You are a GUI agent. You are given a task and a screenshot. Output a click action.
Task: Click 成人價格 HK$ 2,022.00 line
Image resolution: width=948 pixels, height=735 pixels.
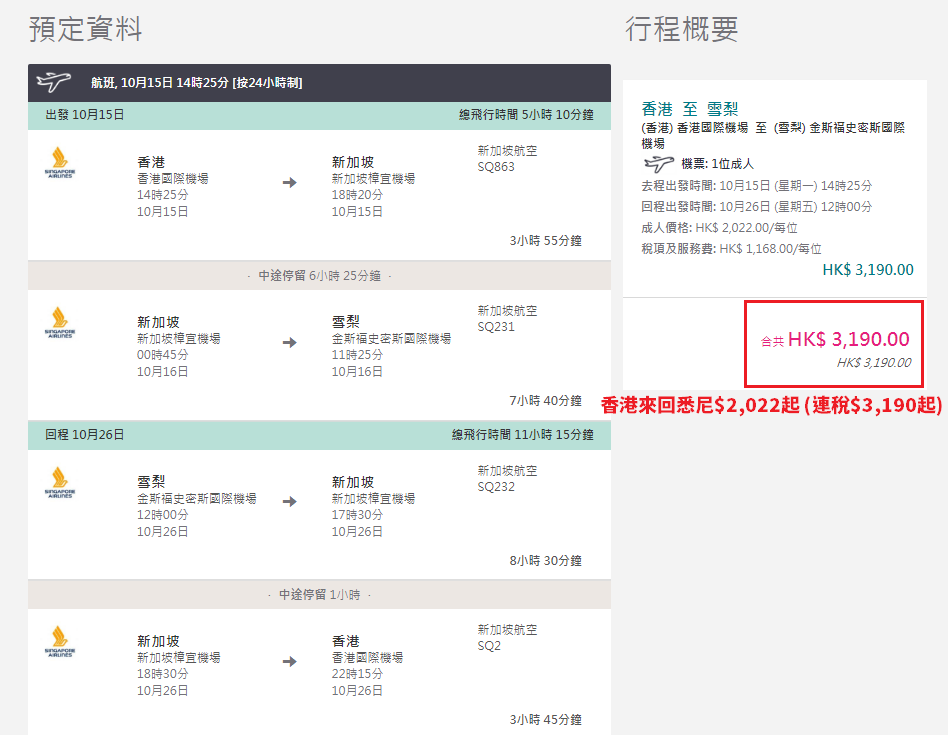tap(719, 228)
